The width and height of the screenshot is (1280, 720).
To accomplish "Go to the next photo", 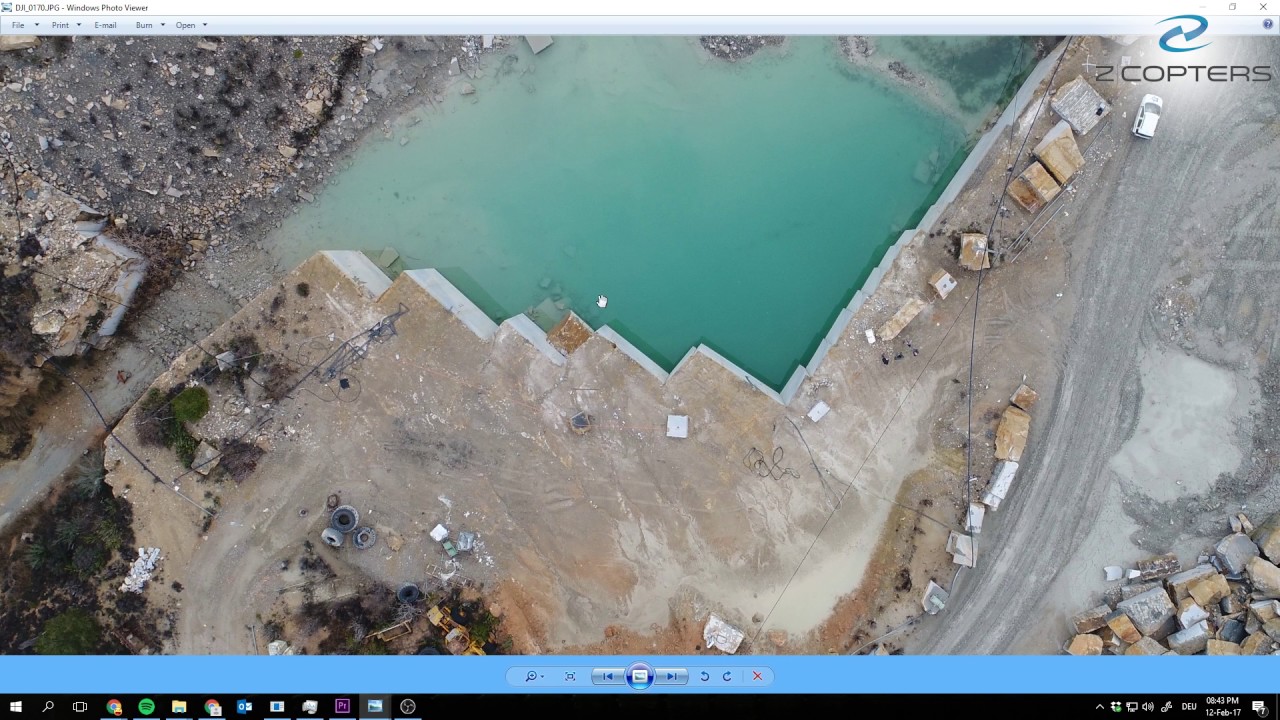I will (672, 676).
